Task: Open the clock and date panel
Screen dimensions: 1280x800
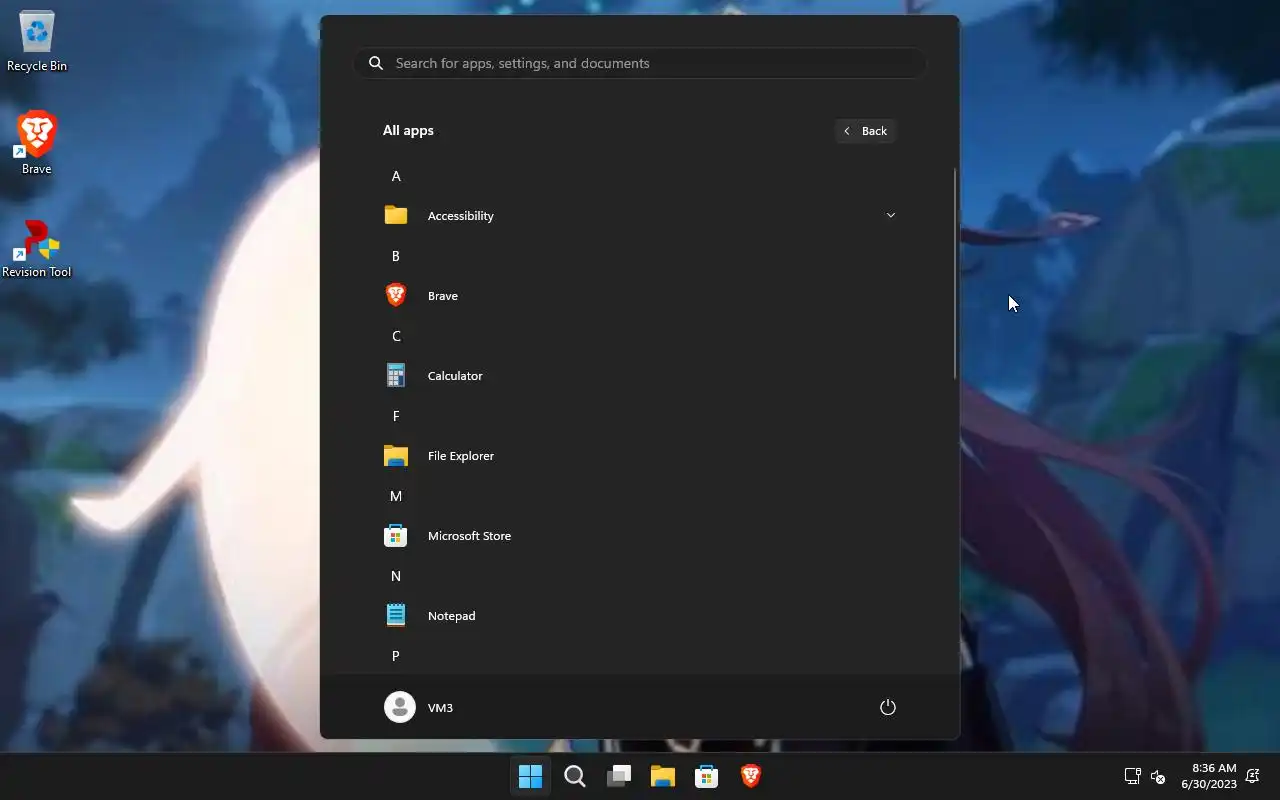Action: pos(1208,776)
